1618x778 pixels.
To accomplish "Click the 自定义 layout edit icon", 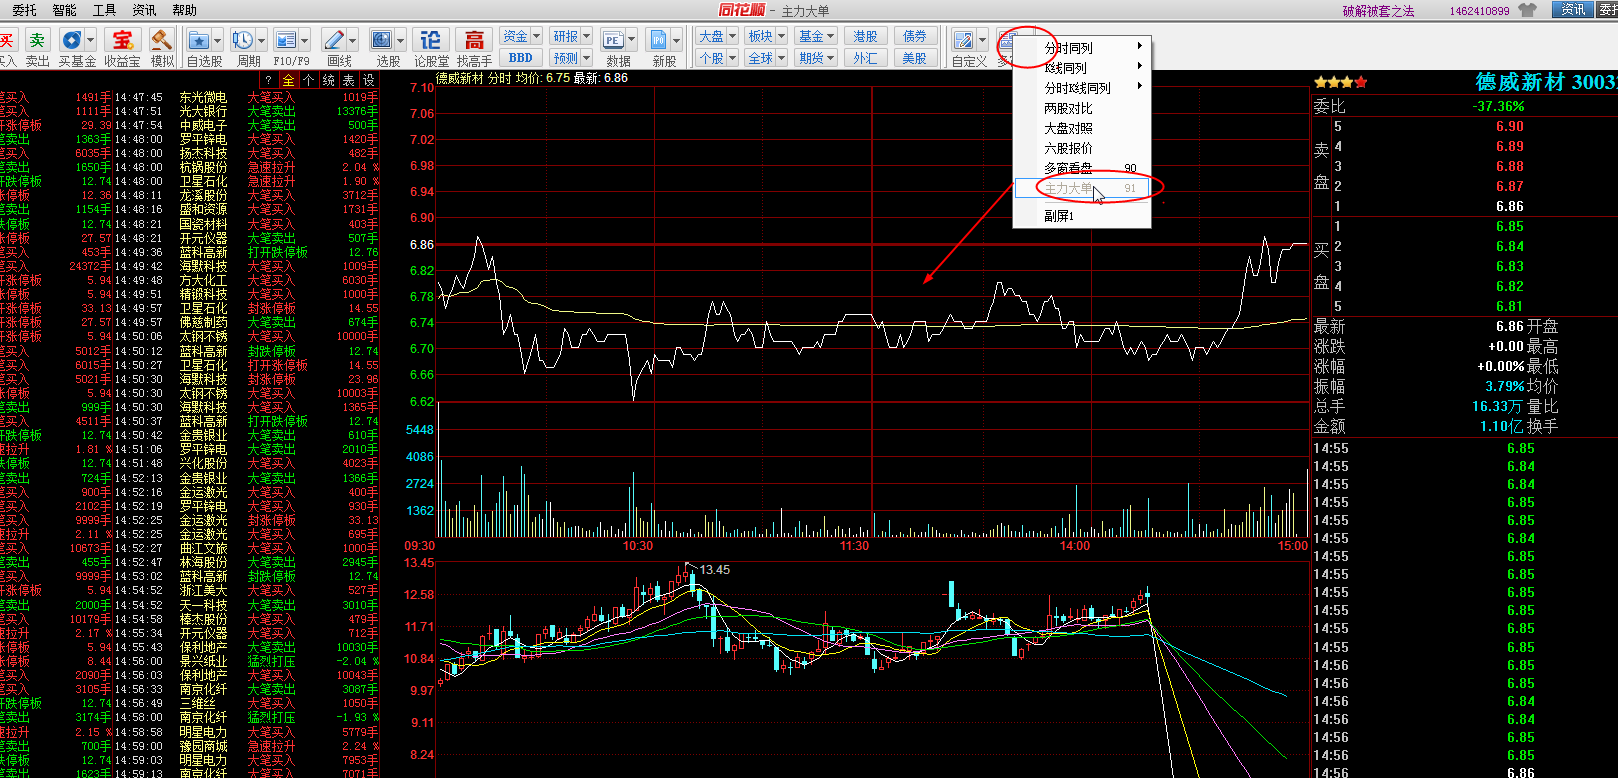I will coord(963,40).
